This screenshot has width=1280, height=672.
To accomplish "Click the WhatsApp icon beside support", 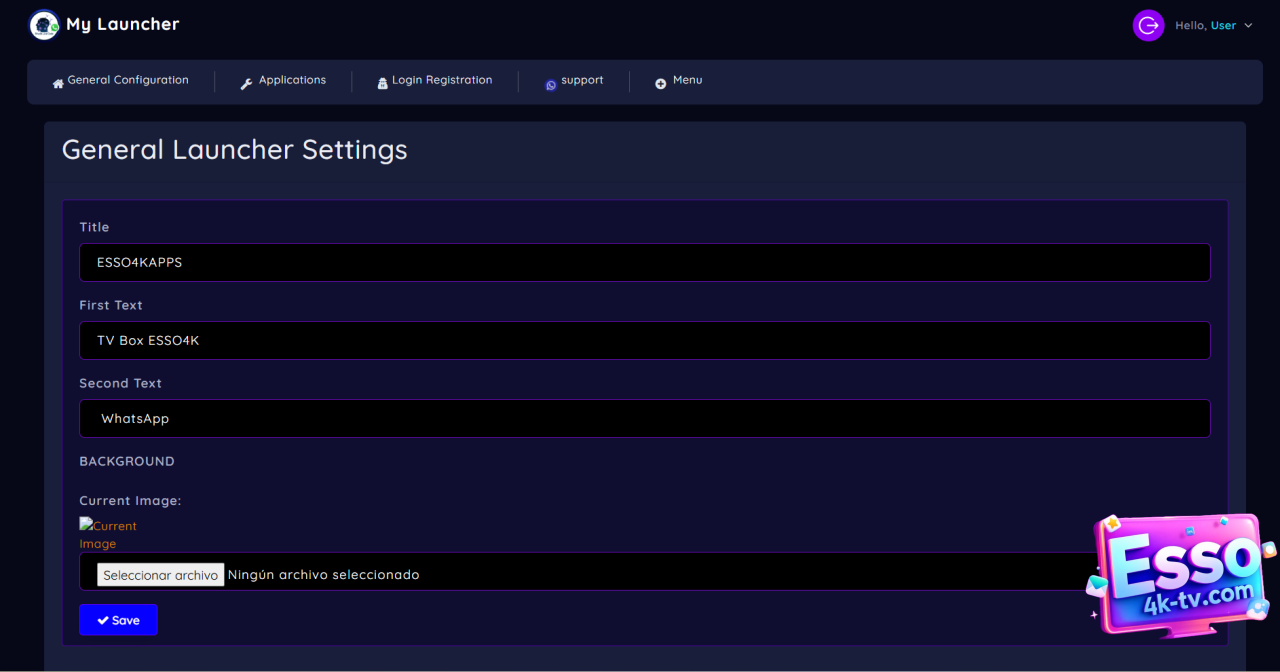I will click(550, 85).
